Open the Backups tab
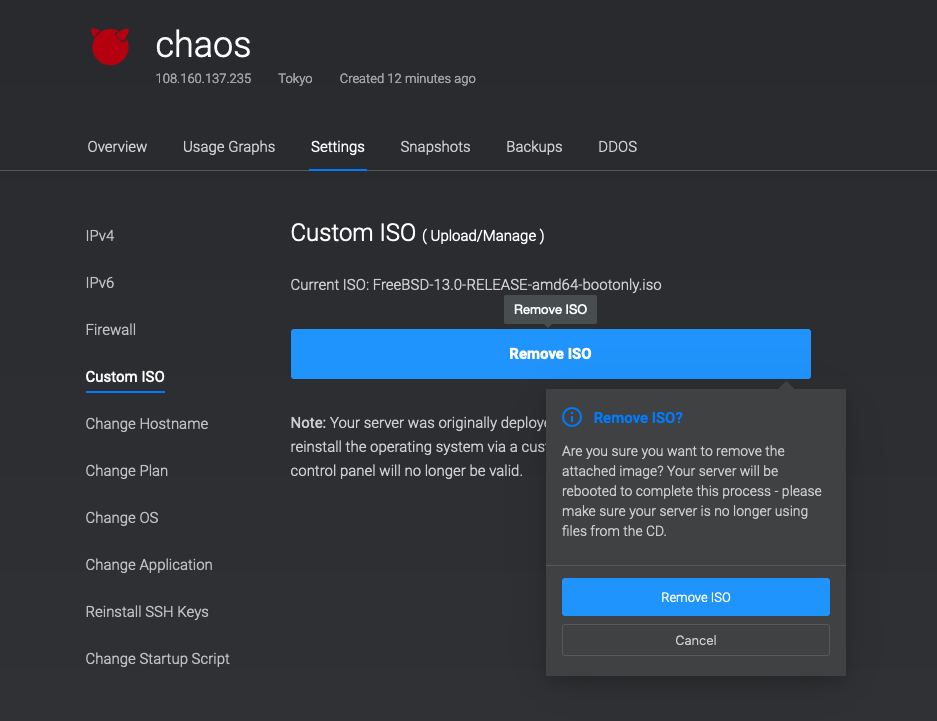 tap(534, 147)
